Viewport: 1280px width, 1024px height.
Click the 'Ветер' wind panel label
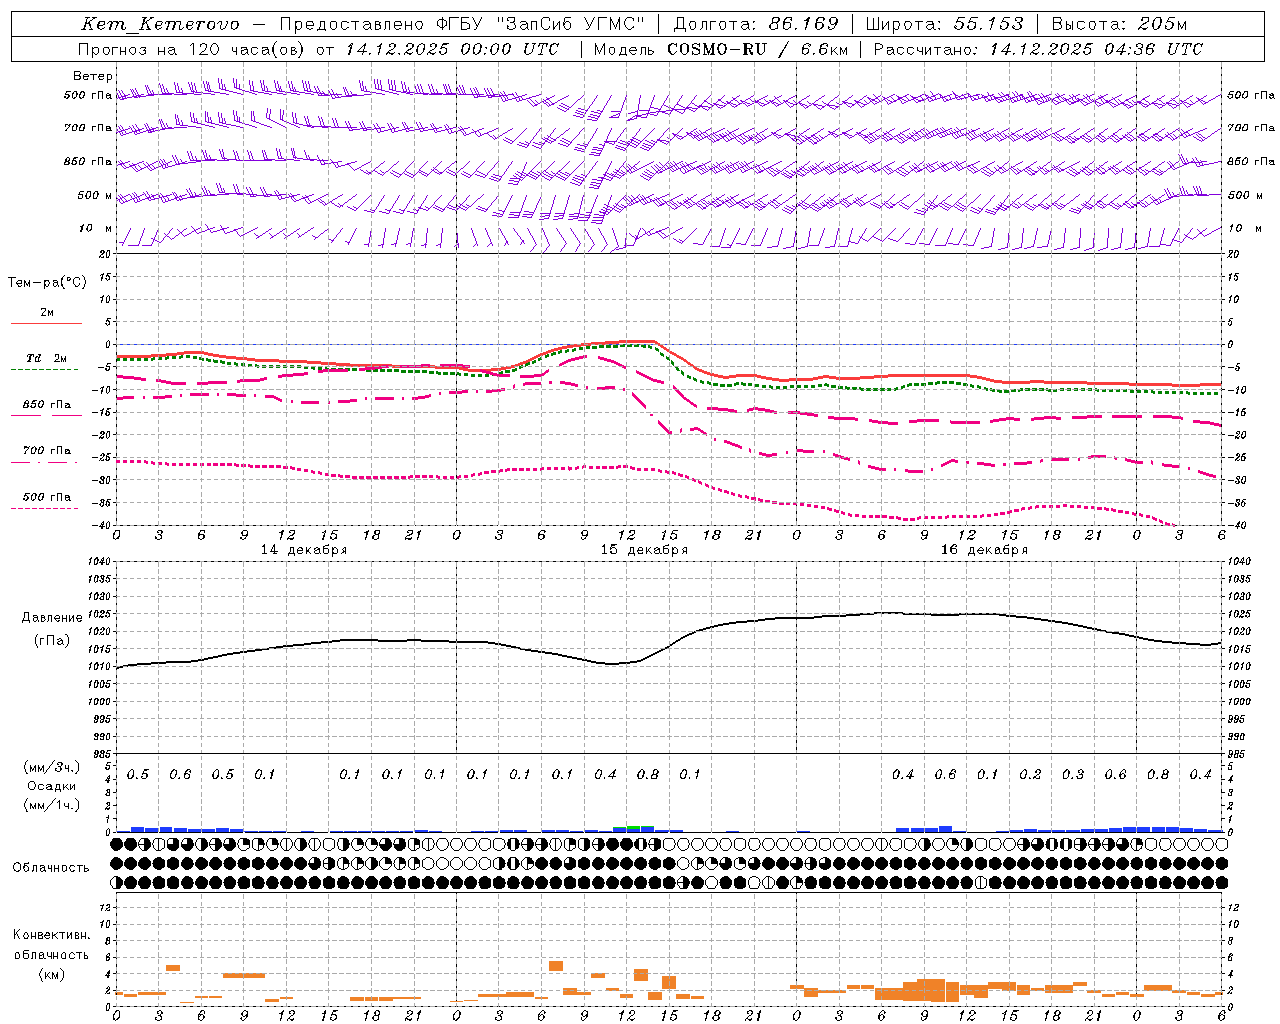click(93, 76)
